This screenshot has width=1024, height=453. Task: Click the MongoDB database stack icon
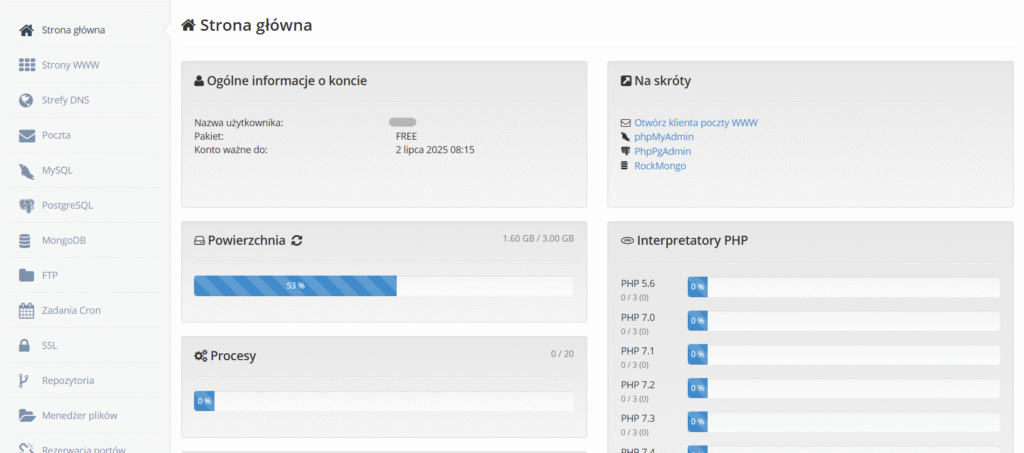click(x=25, y=241)
